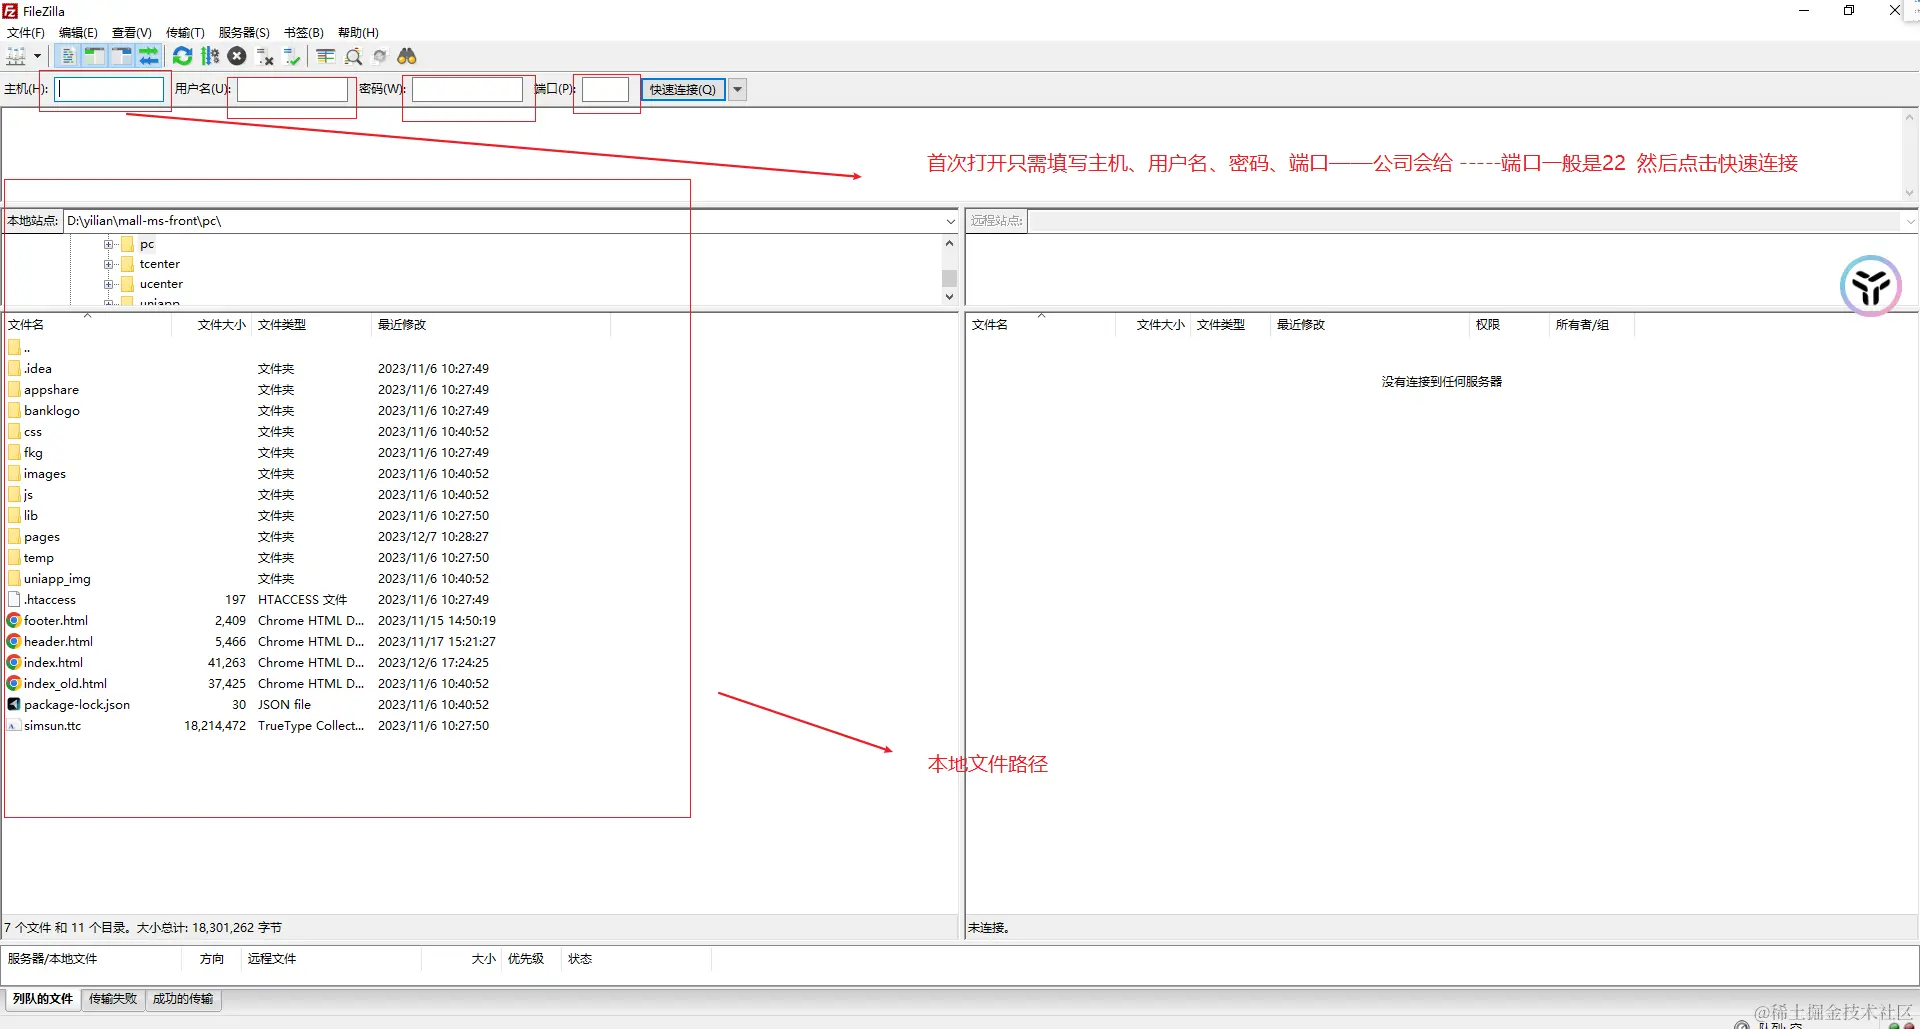
Task: Open the Site Manager icon
Action: 16,56
